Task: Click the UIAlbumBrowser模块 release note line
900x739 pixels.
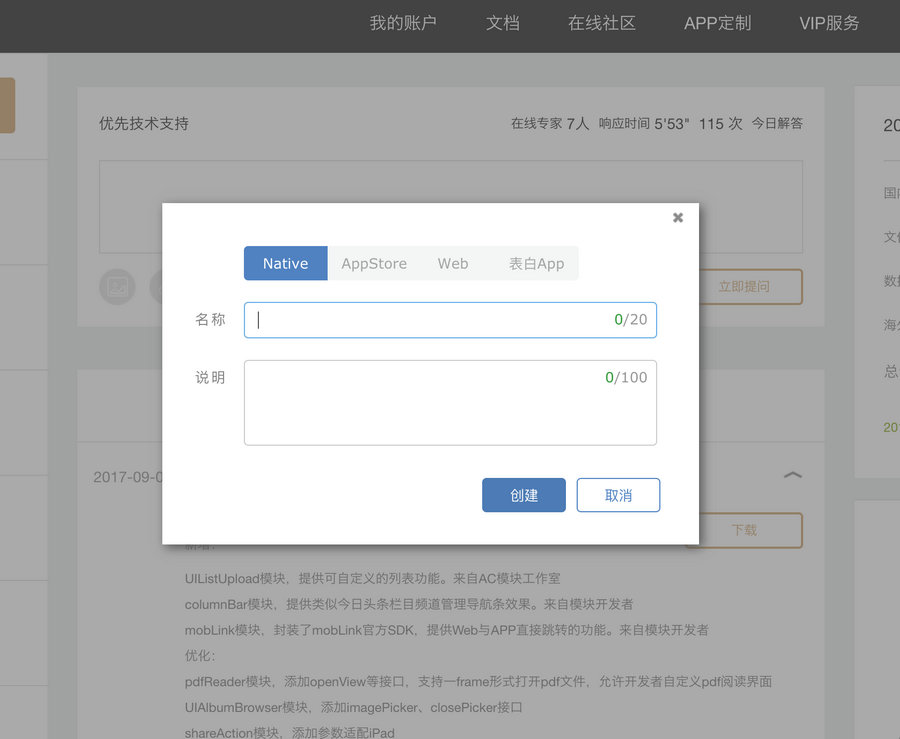Action: (x=353, y=707)
